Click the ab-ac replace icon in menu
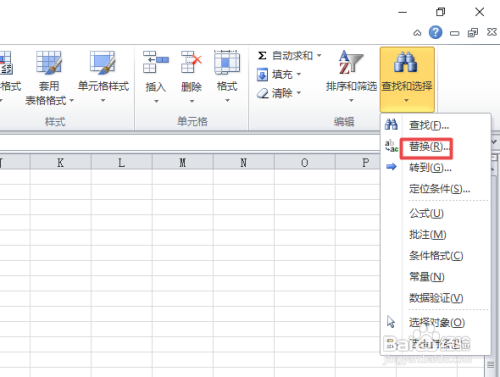The image size is (500, 377). point(391,146)
